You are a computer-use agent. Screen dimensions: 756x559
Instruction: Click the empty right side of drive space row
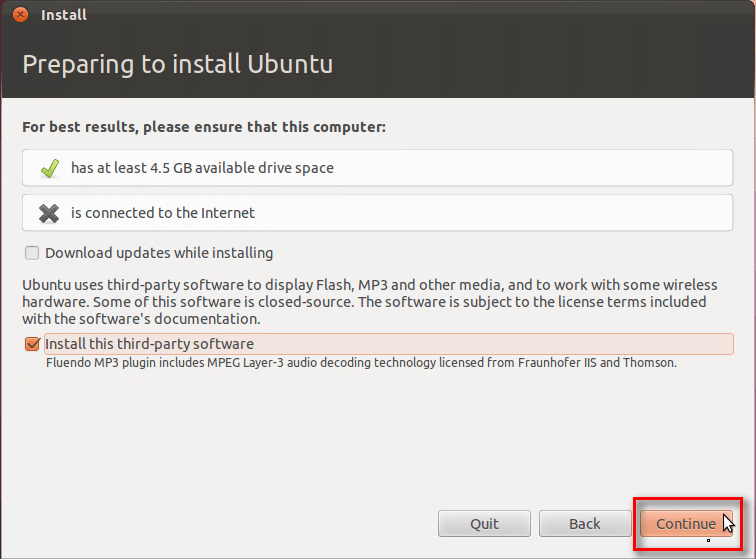[x=560, y=168]
